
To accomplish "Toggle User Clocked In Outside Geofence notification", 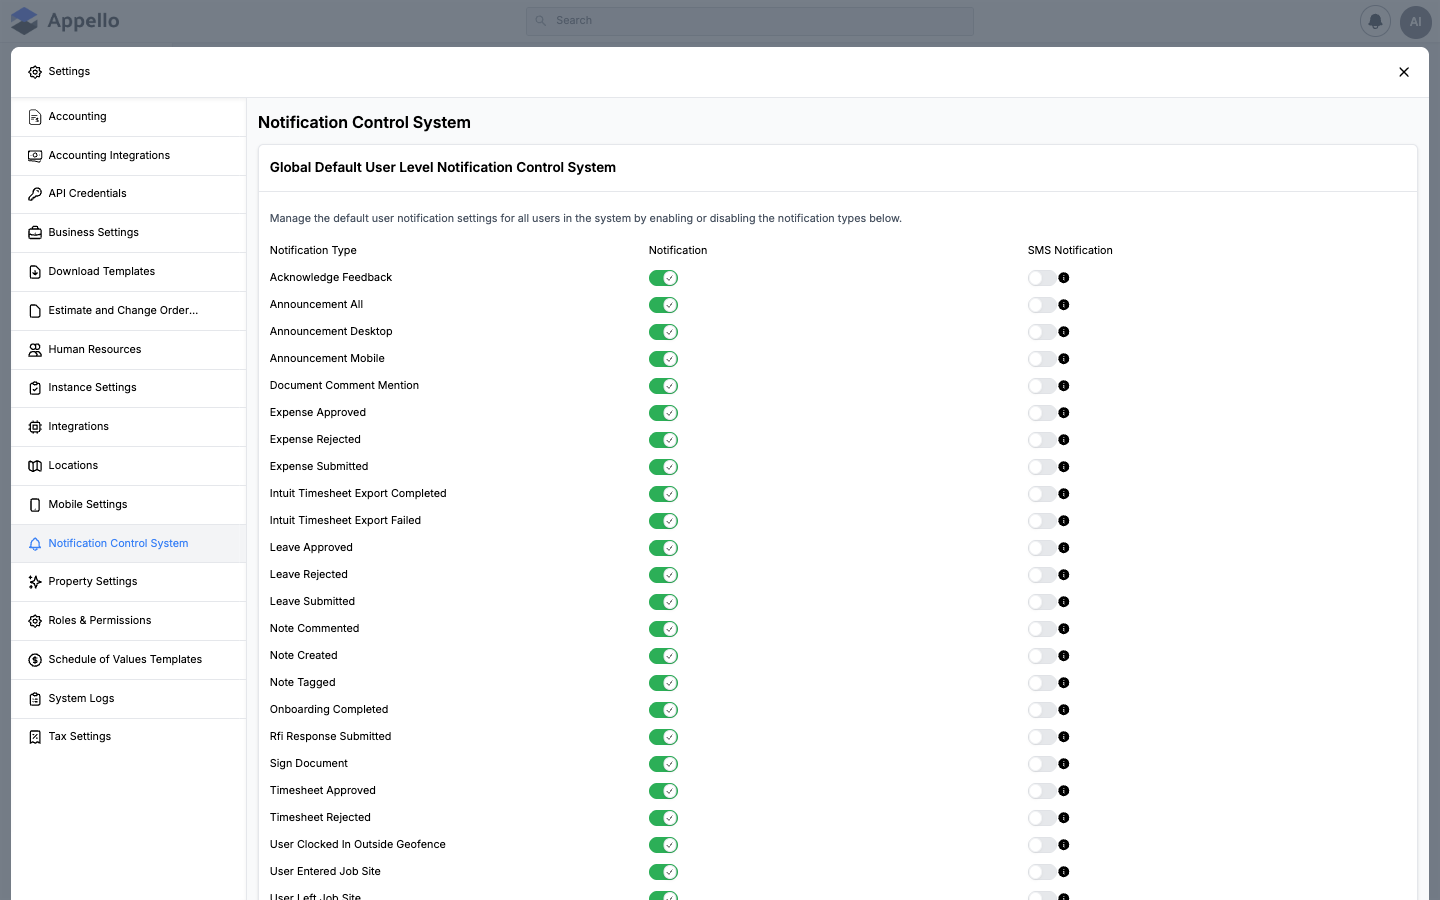I will tap(663, 845).
